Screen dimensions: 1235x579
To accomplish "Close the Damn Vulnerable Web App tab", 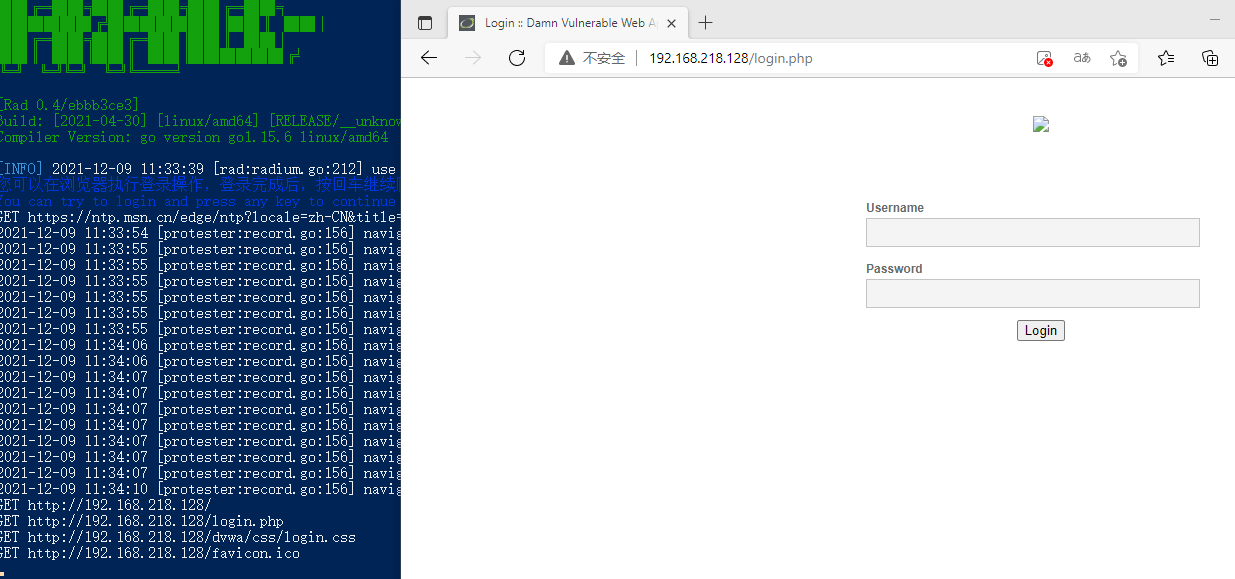I will click(671, 23).
